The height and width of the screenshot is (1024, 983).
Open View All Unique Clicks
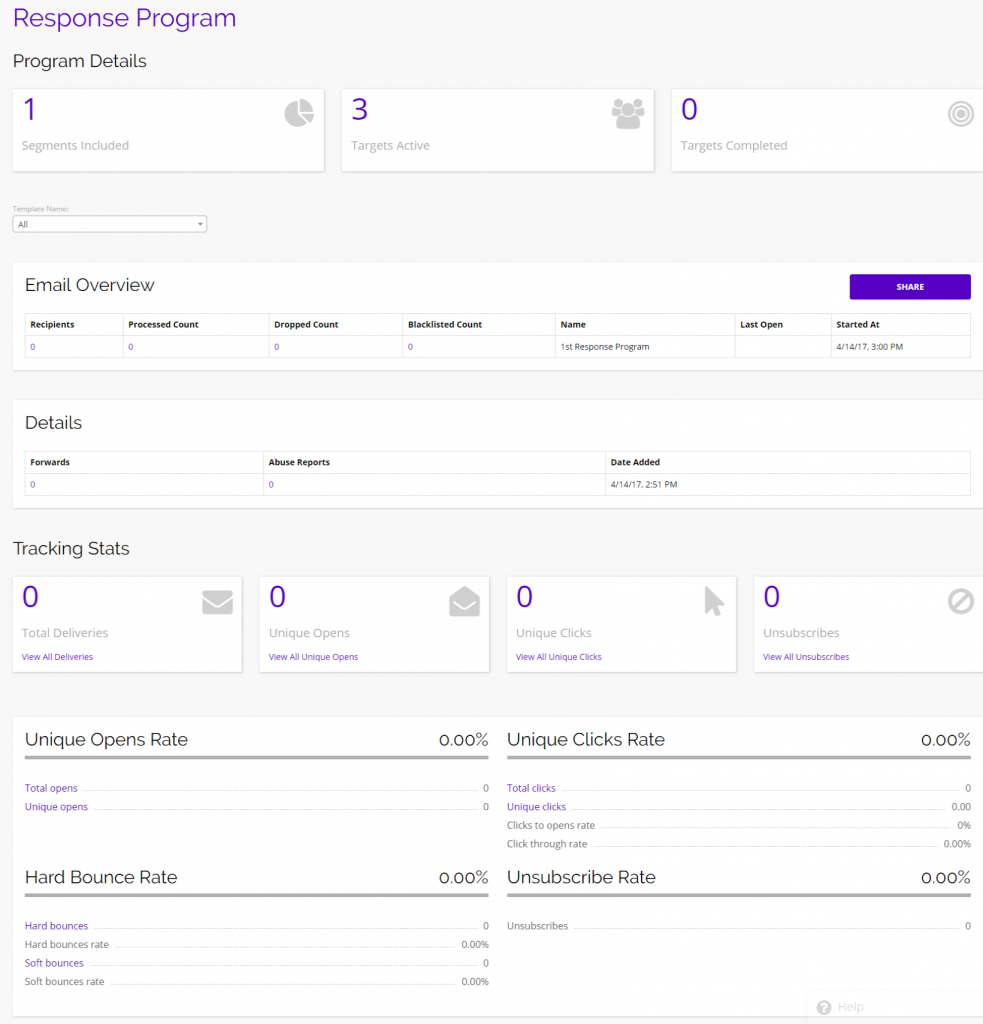pyautogui.click(x=557, y=656)
